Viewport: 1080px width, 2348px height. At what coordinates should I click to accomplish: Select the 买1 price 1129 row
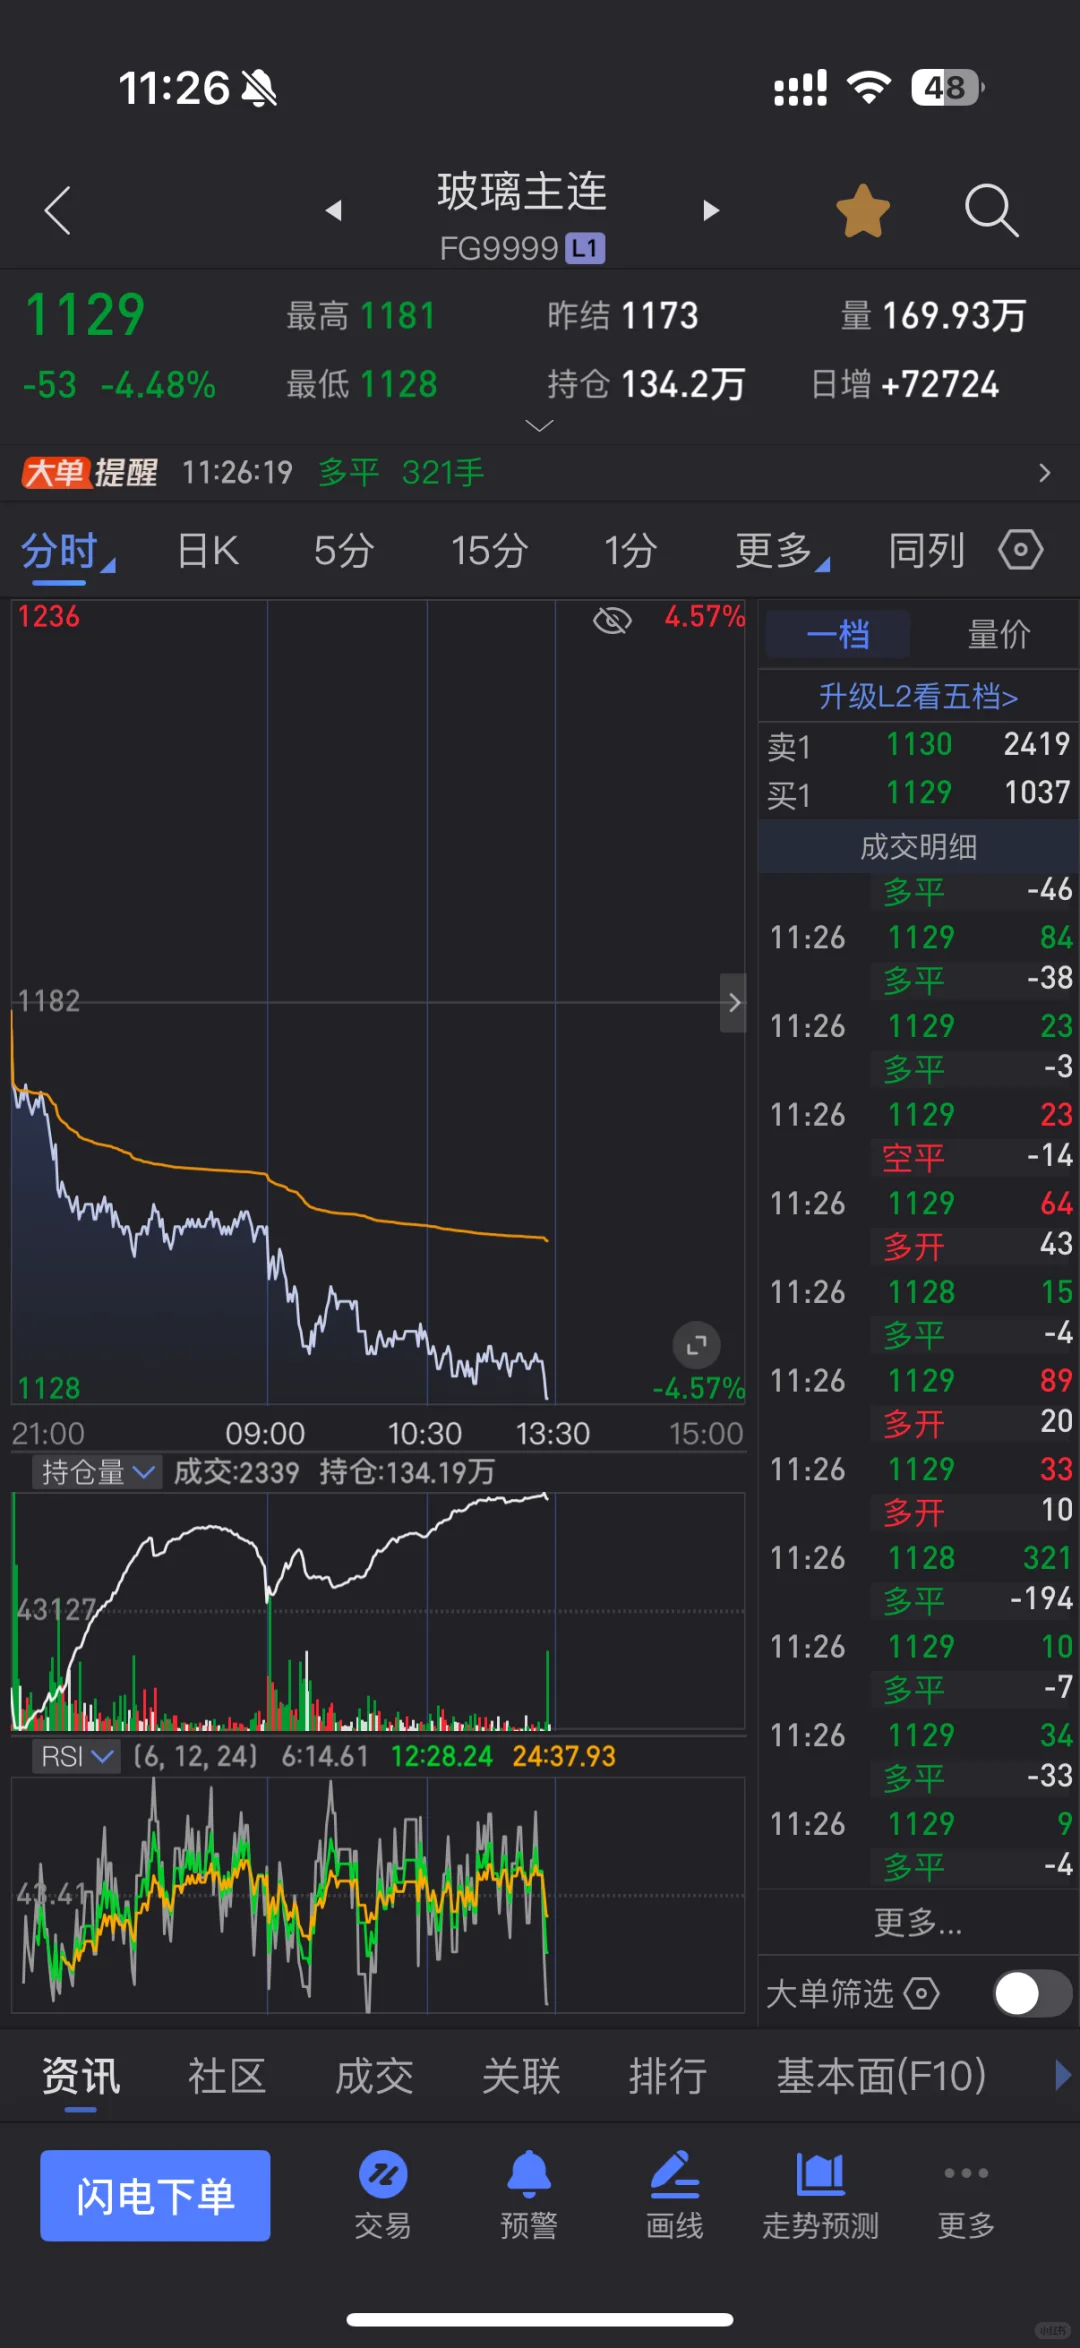(x=918, y=794)
